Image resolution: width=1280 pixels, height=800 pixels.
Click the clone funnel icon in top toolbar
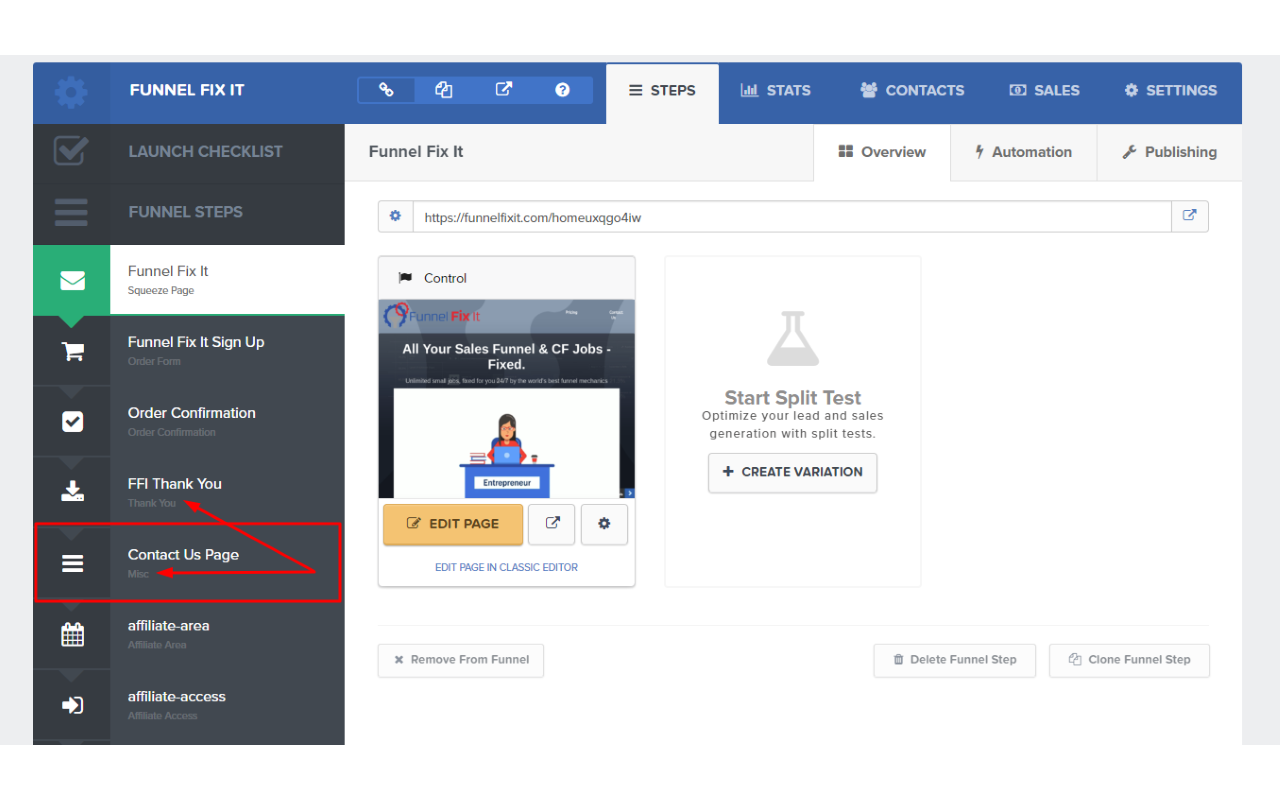pos(444,90)
